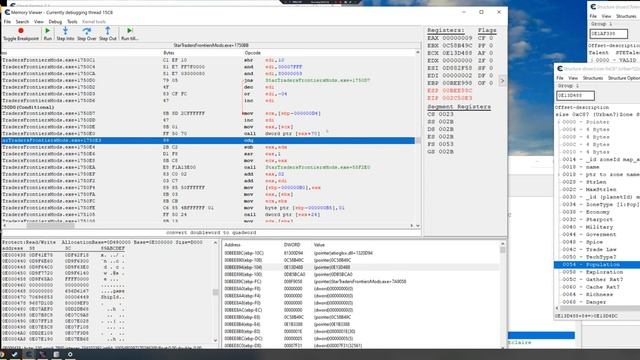Toggle the DF flag value
This screenshot has width=640, height=360.
pos(485,76)
